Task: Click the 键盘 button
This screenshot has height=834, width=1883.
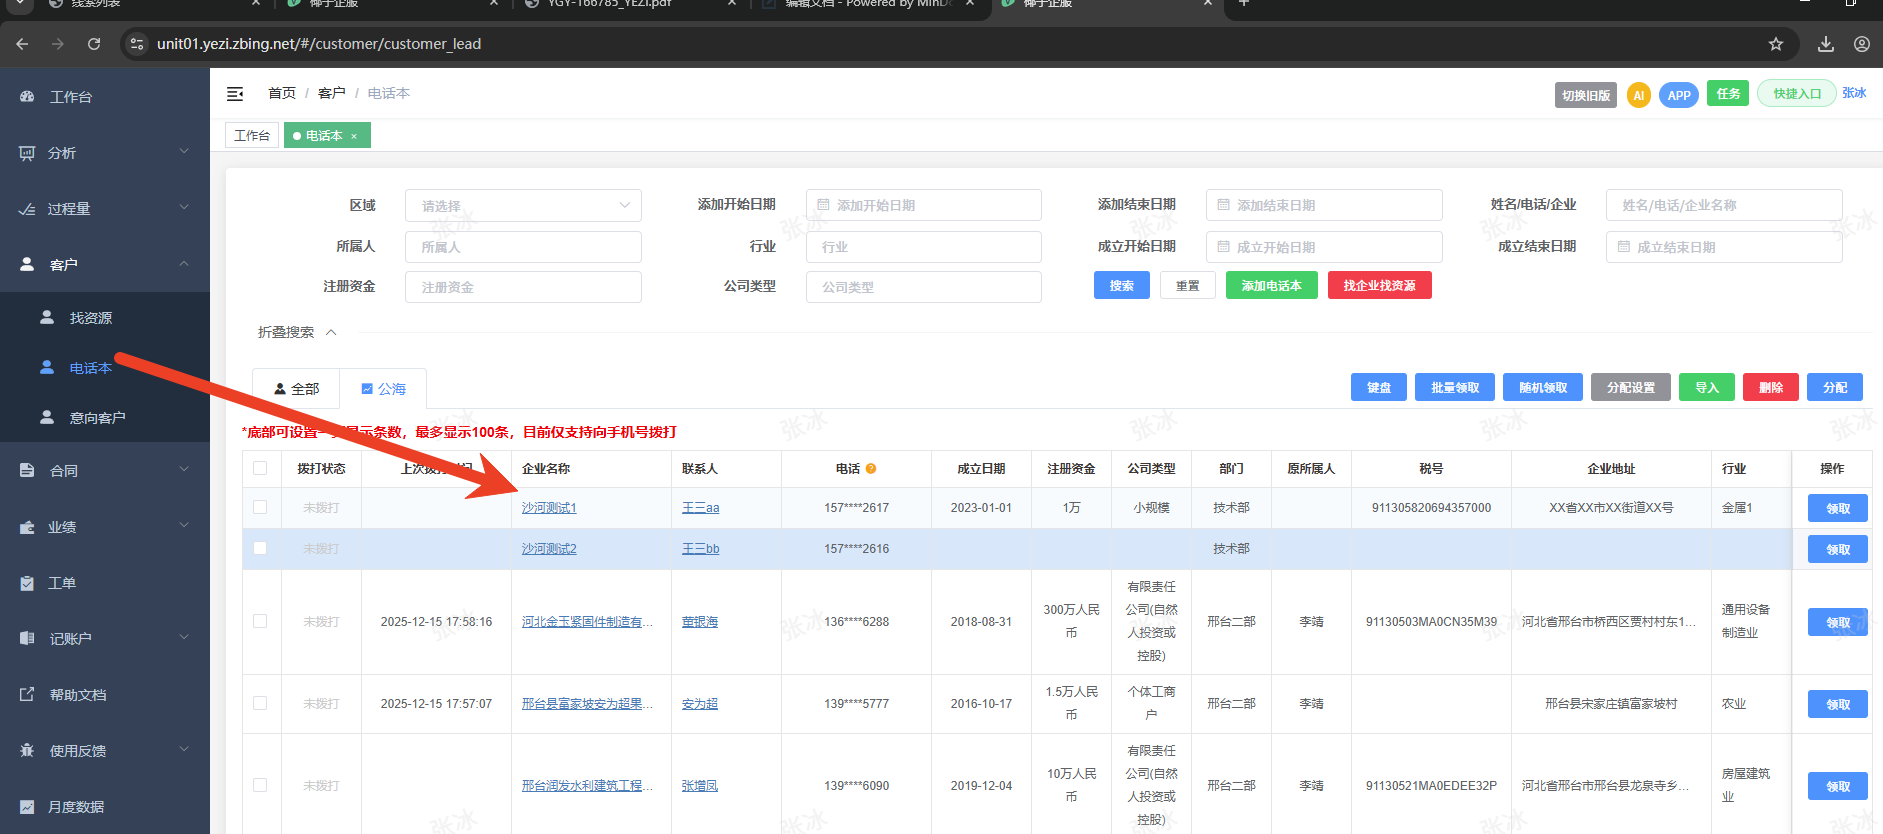Action: [x=1379, y=387]
